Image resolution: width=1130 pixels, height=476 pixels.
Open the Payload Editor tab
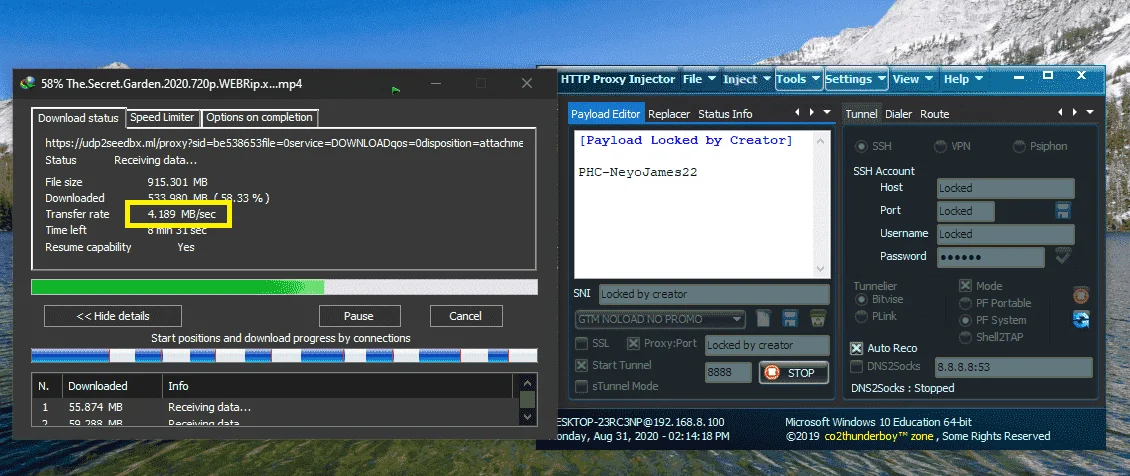coord(605,114)
